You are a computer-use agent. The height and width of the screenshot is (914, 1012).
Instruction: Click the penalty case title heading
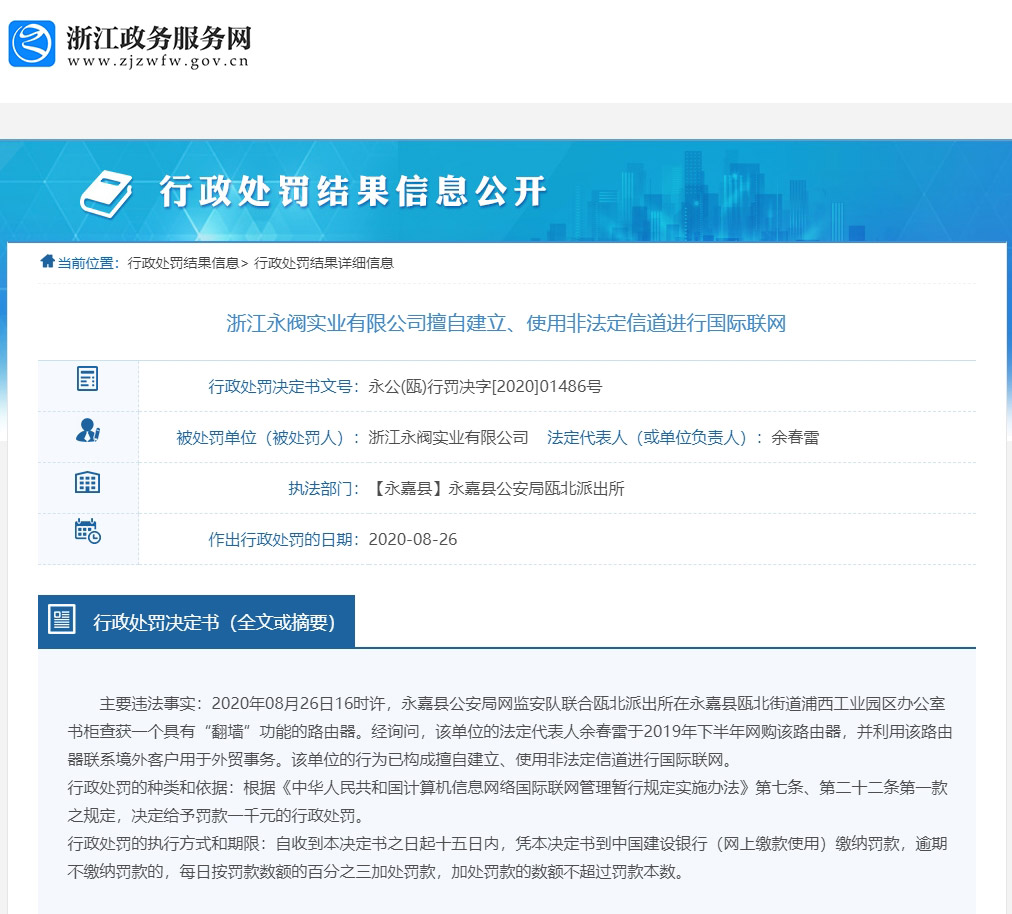click(x=506, y=323)
